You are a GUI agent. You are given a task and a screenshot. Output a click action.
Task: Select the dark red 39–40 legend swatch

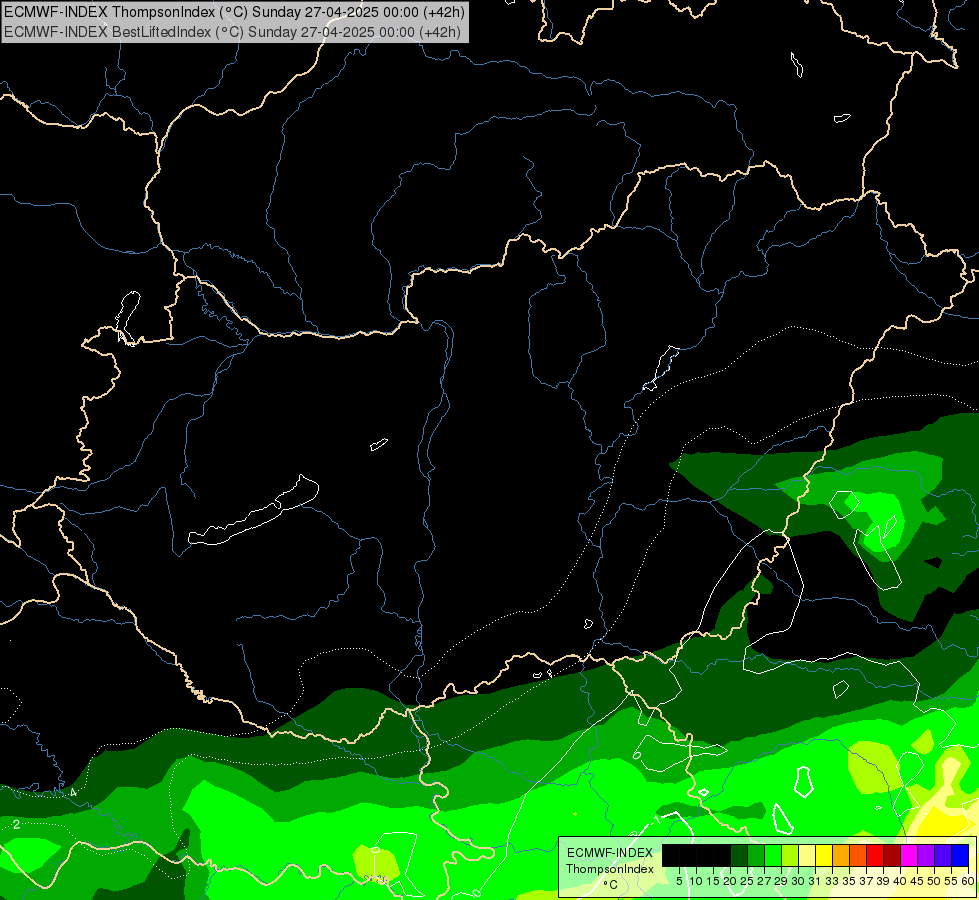click(892, 855)
